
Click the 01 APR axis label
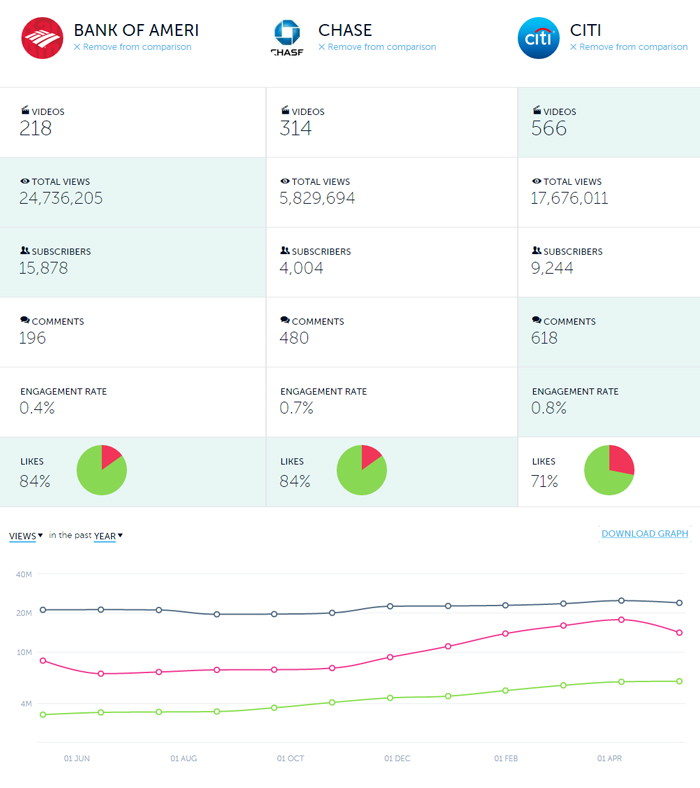[609, 758]
